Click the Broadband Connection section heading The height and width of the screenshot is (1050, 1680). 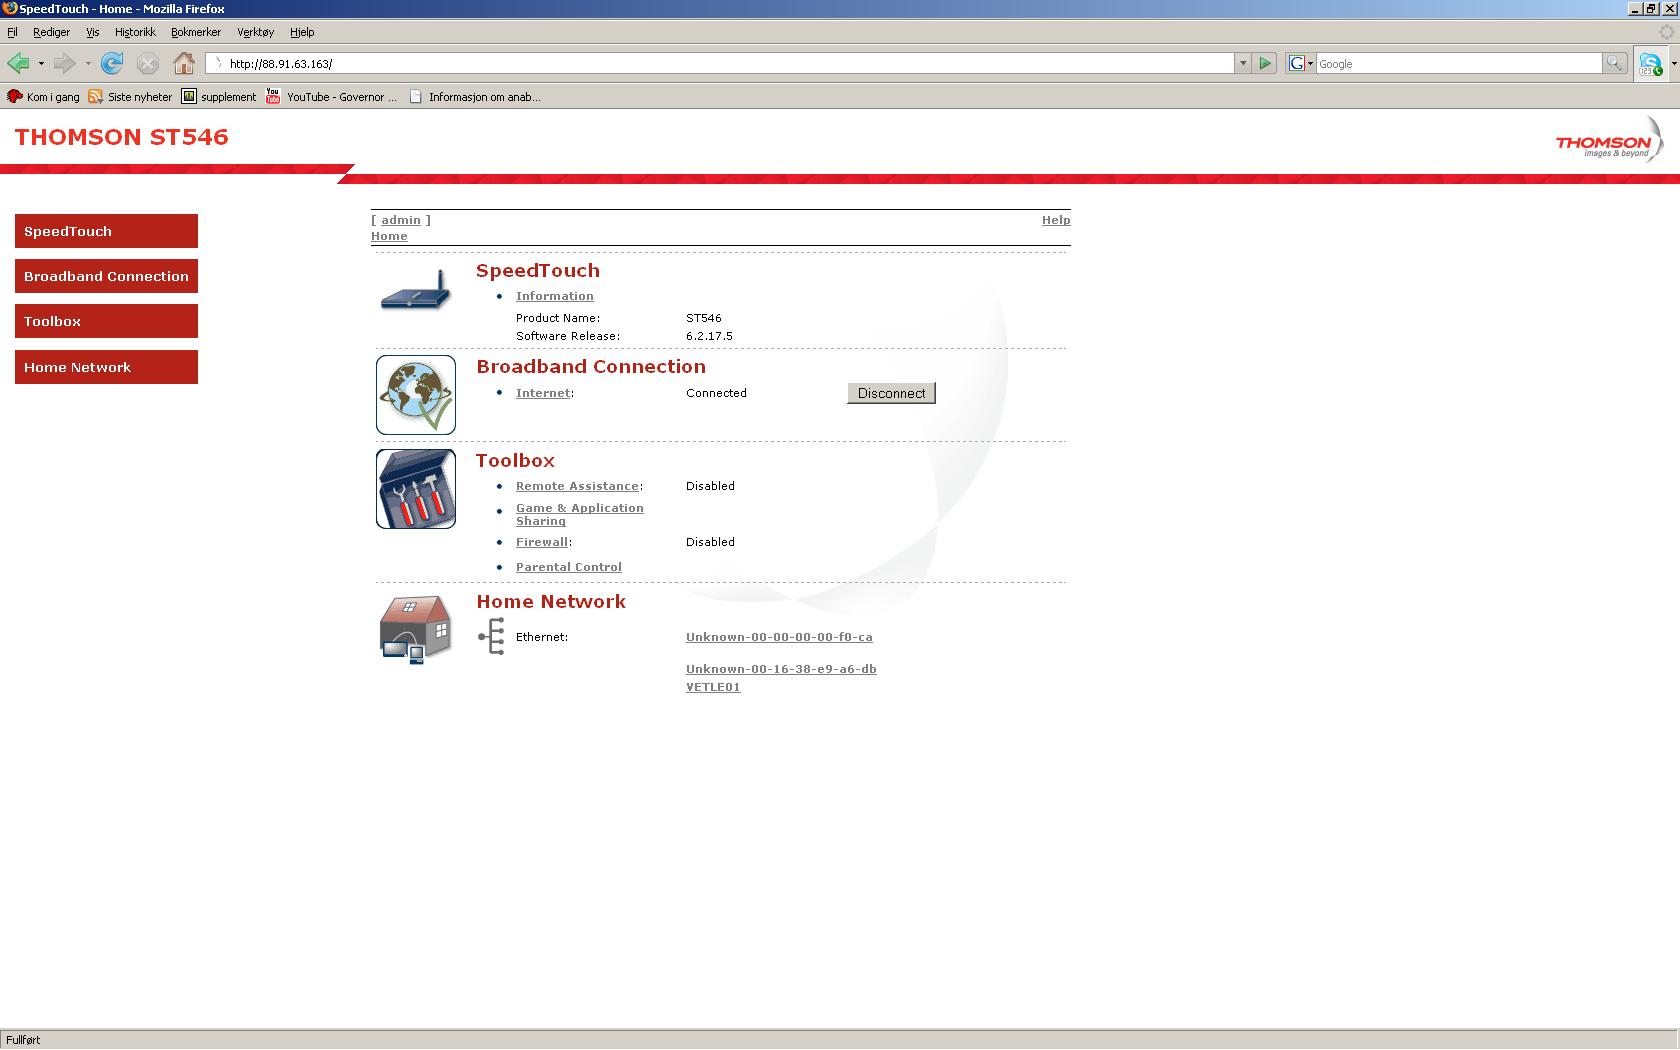coord(591,366)
